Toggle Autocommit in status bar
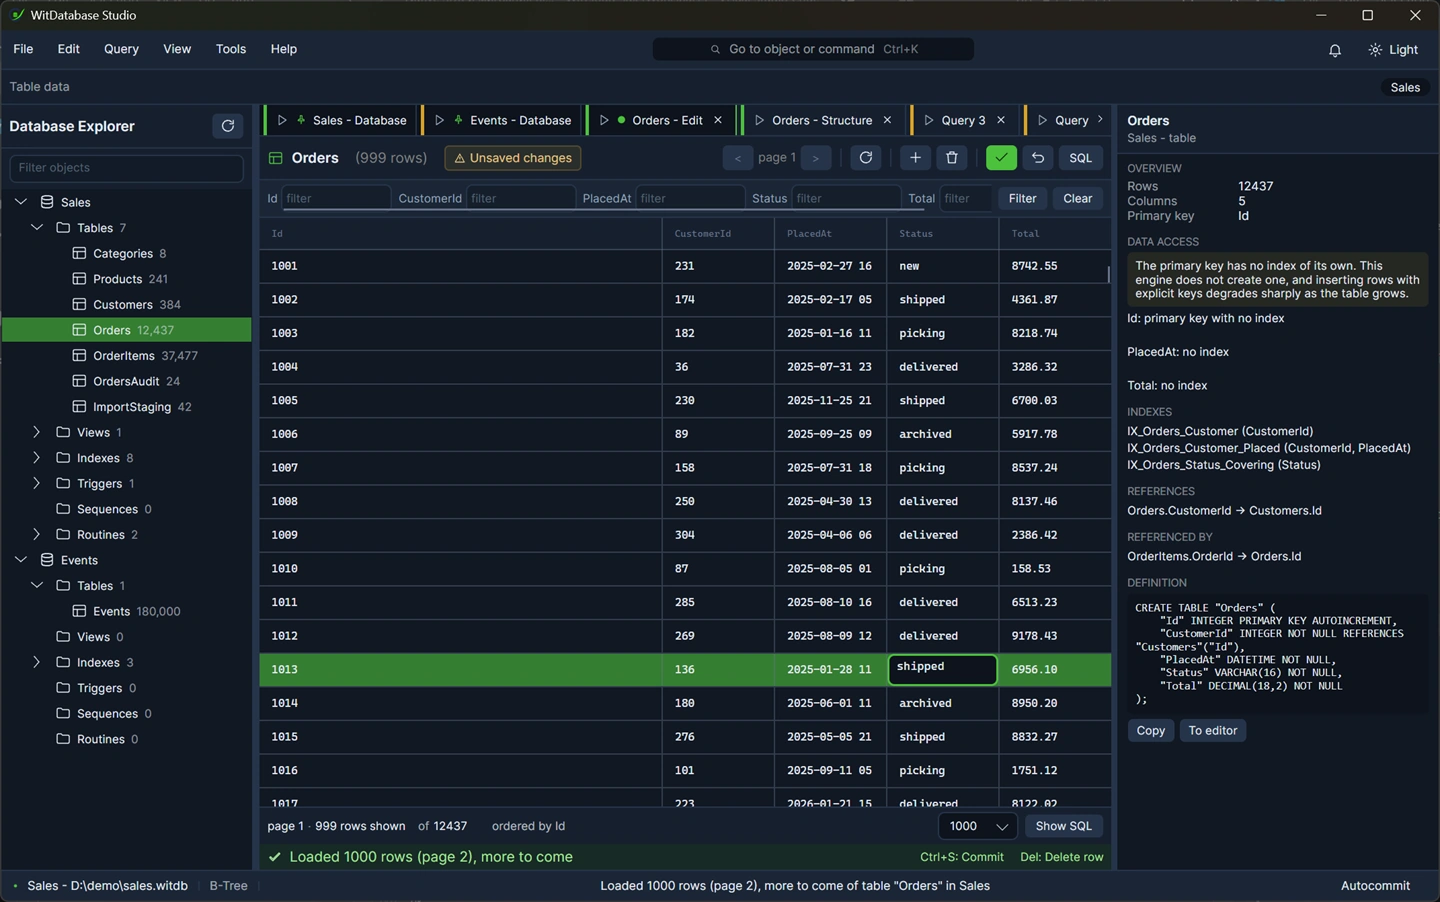The image size is (1440, 902). pos(1375,886)
